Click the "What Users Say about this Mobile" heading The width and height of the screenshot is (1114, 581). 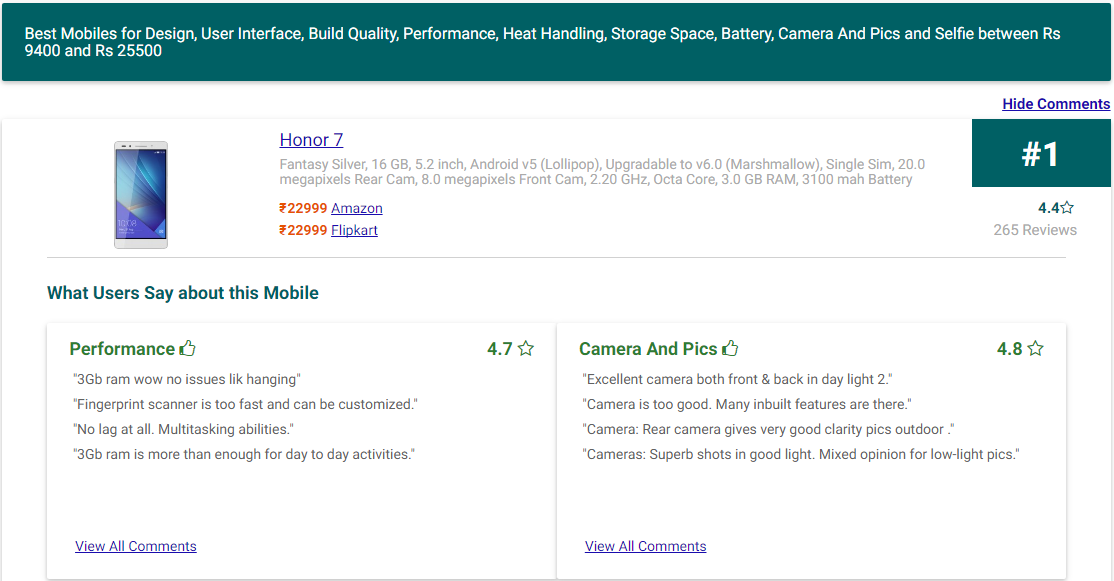(x=183, y=293)
